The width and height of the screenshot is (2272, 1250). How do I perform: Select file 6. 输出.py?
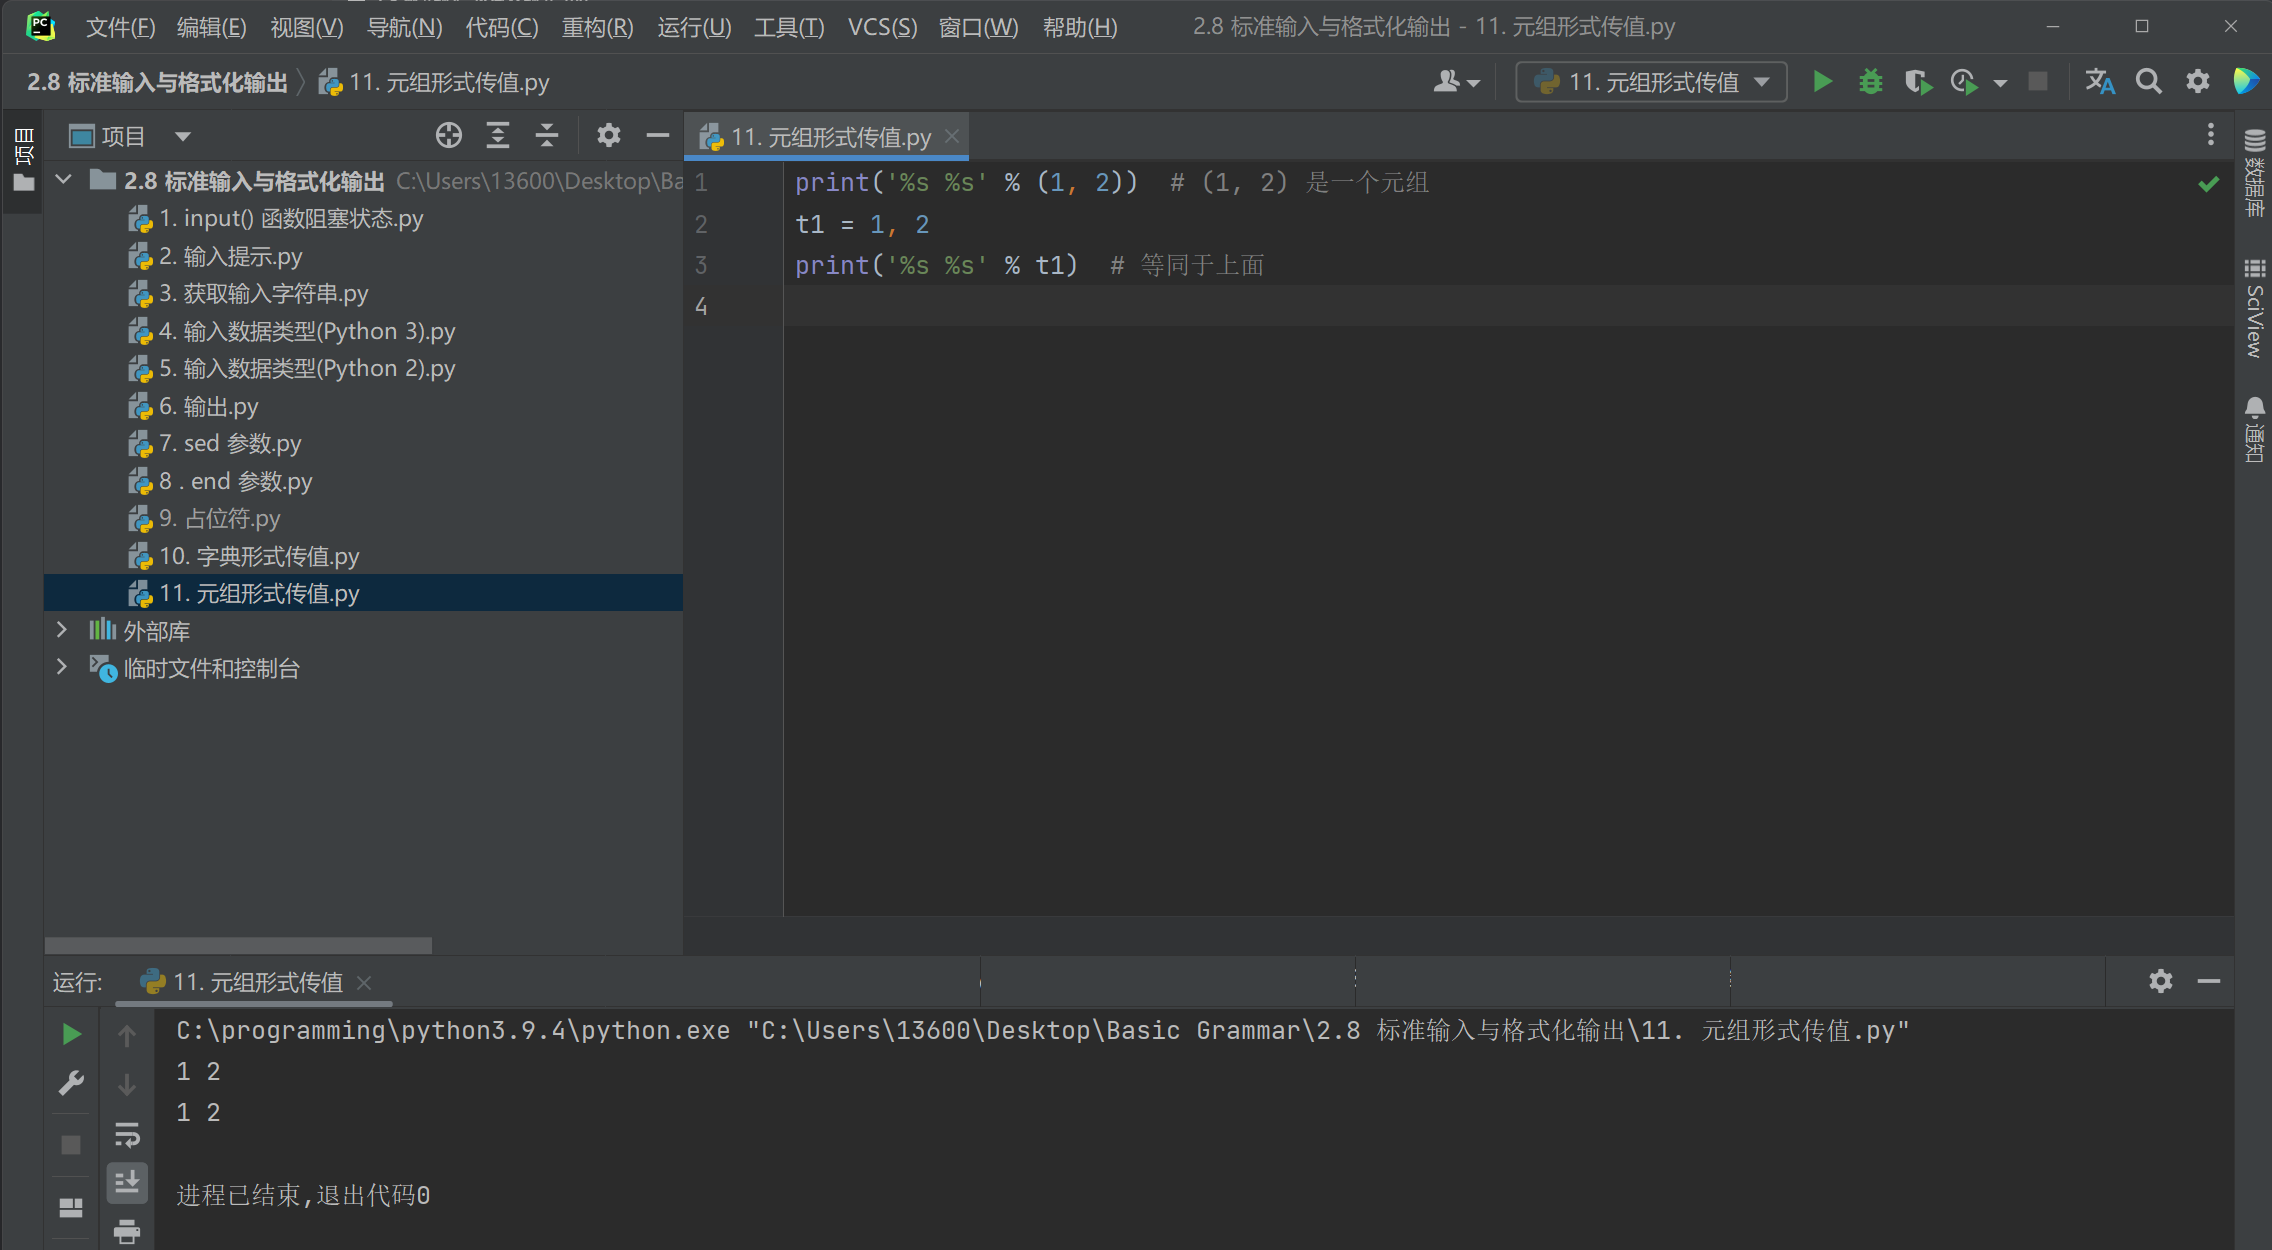tap(192, 406)
